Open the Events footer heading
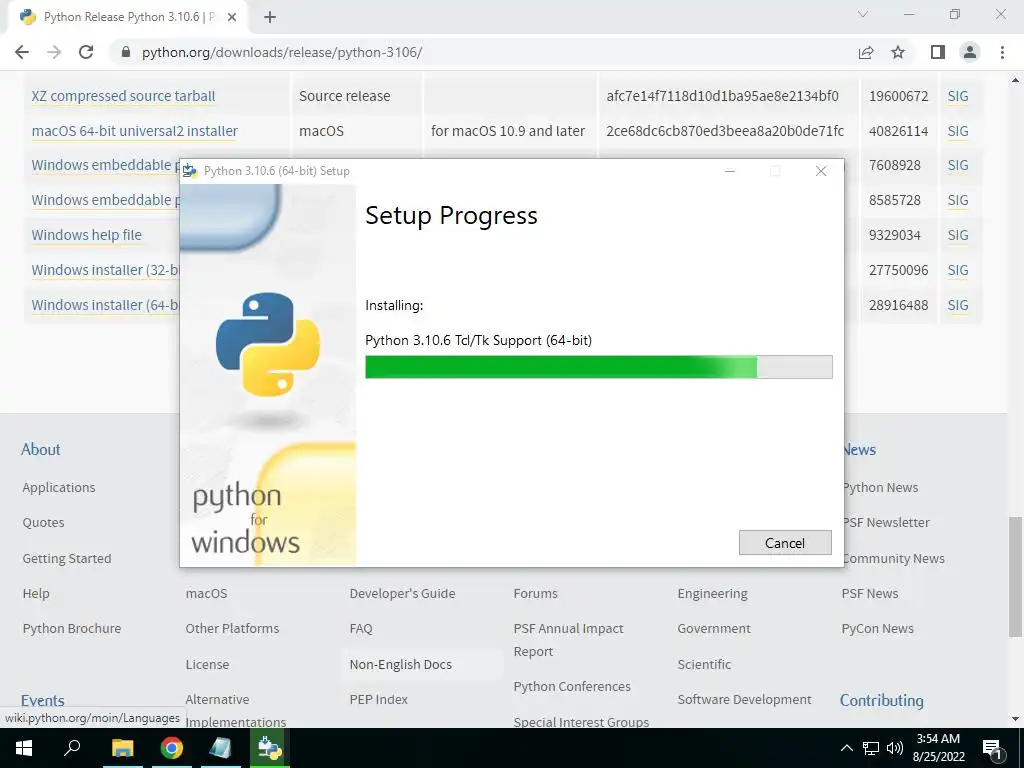1024x768 pixels. (42, 701)
